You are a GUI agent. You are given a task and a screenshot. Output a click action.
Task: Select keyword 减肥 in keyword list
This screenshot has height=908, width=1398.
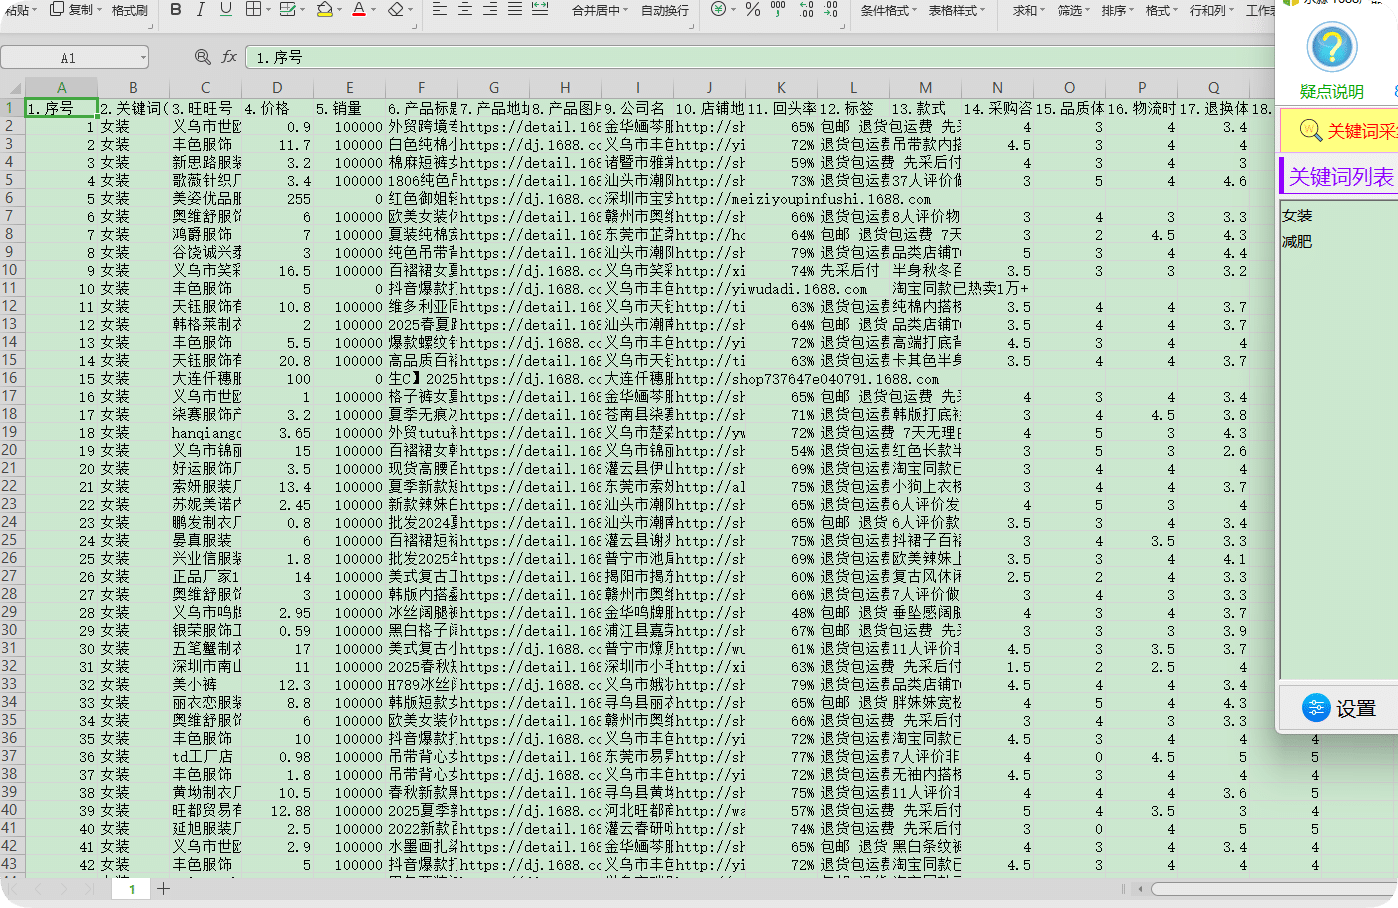(x=1297, y=242)
